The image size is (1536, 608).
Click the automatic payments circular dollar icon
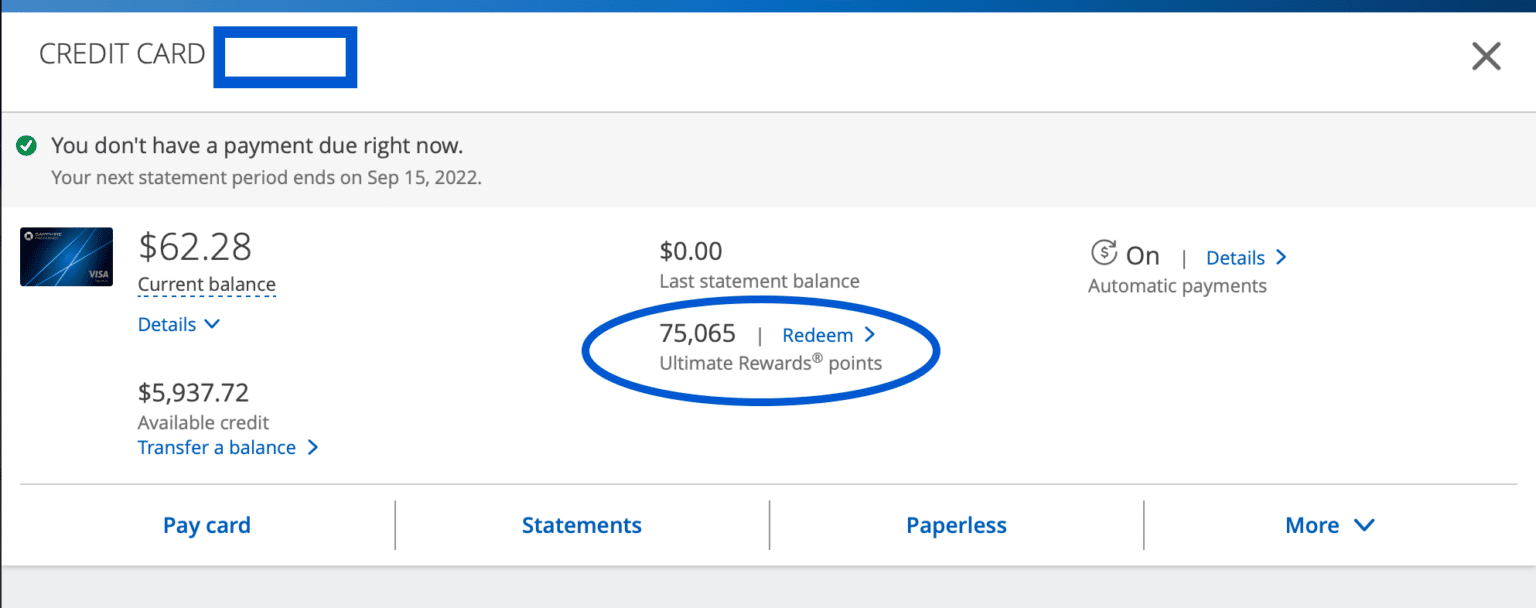click(1103, 255)
